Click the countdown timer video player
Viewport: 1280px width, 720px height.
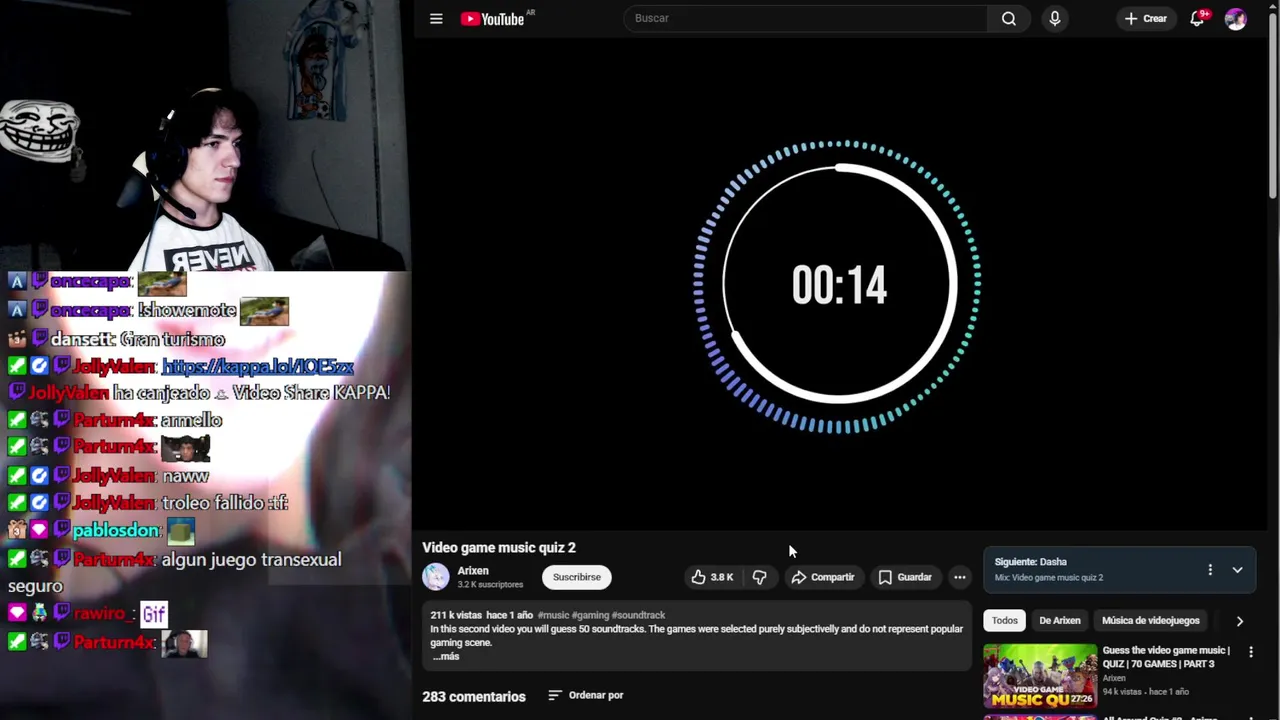[838, 286]
